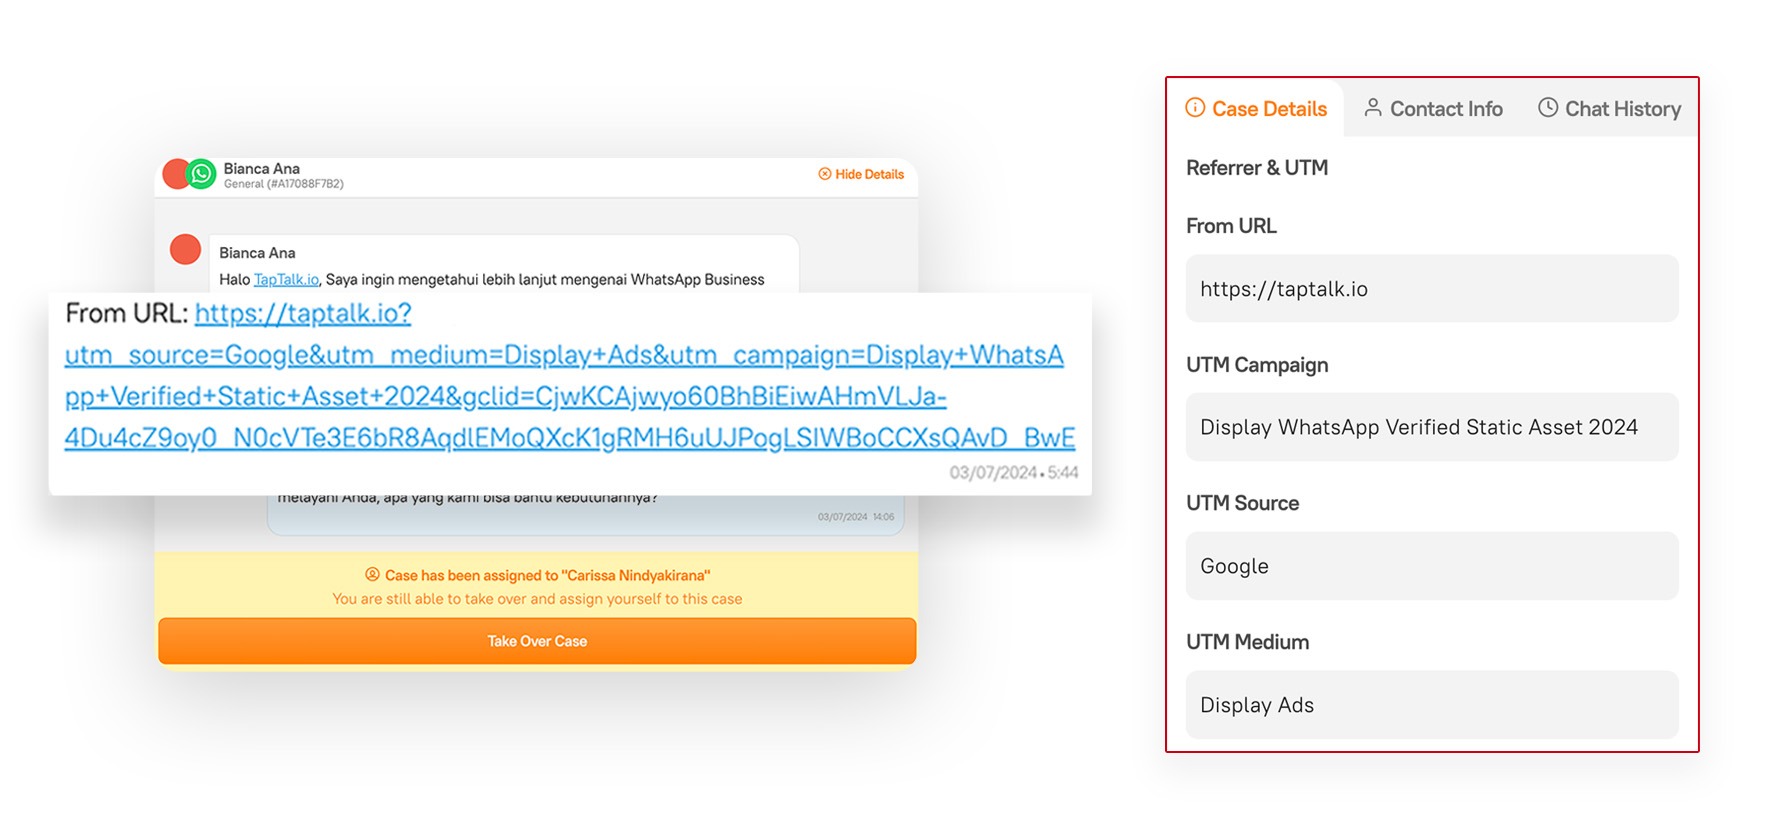Click the UTM Source field showing Google
This screenshot has height=833, width=1782.
1432,566
